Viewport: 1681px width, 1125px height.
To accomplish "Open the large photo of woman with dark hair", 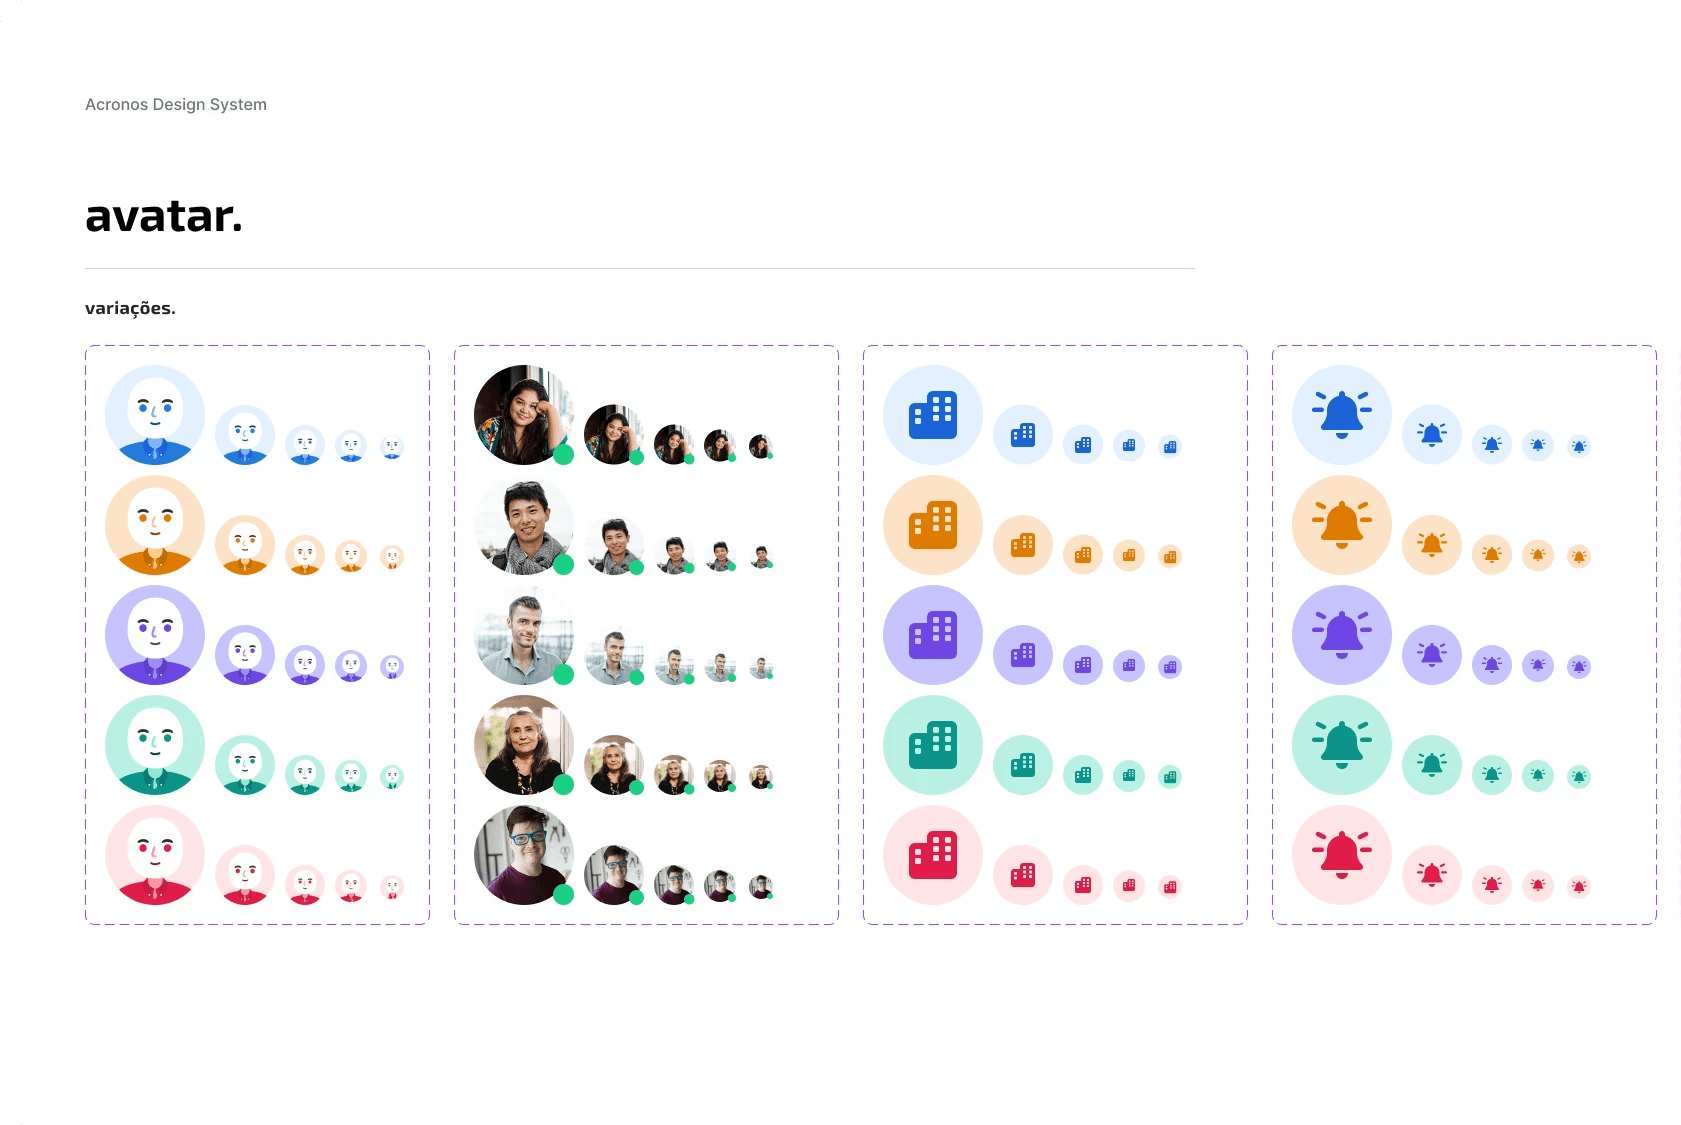I will (x=524, y=415).
